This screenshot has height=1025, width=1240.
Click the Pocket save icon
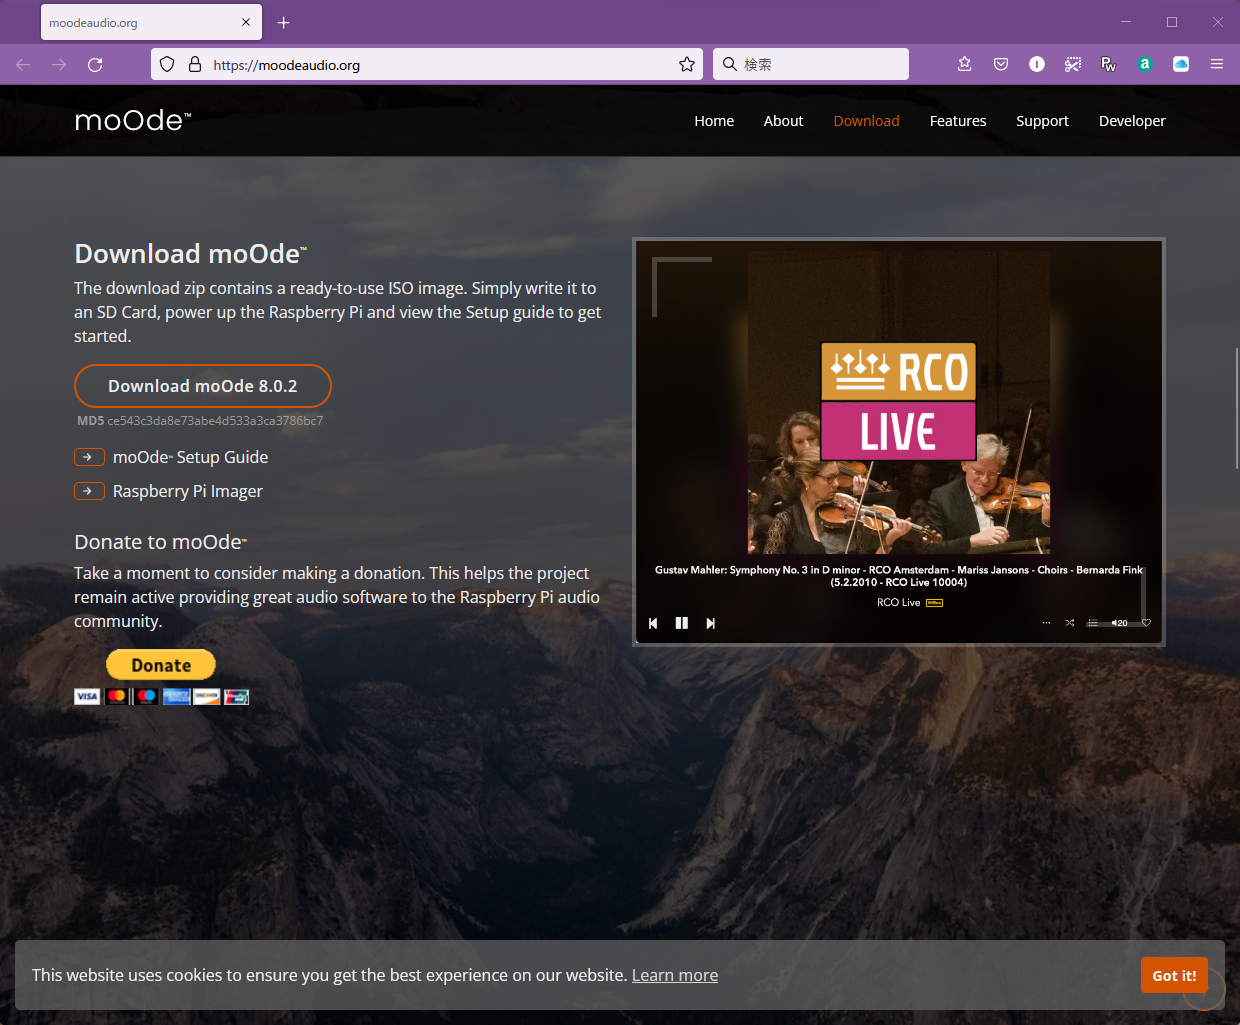tap(1001, 64)
